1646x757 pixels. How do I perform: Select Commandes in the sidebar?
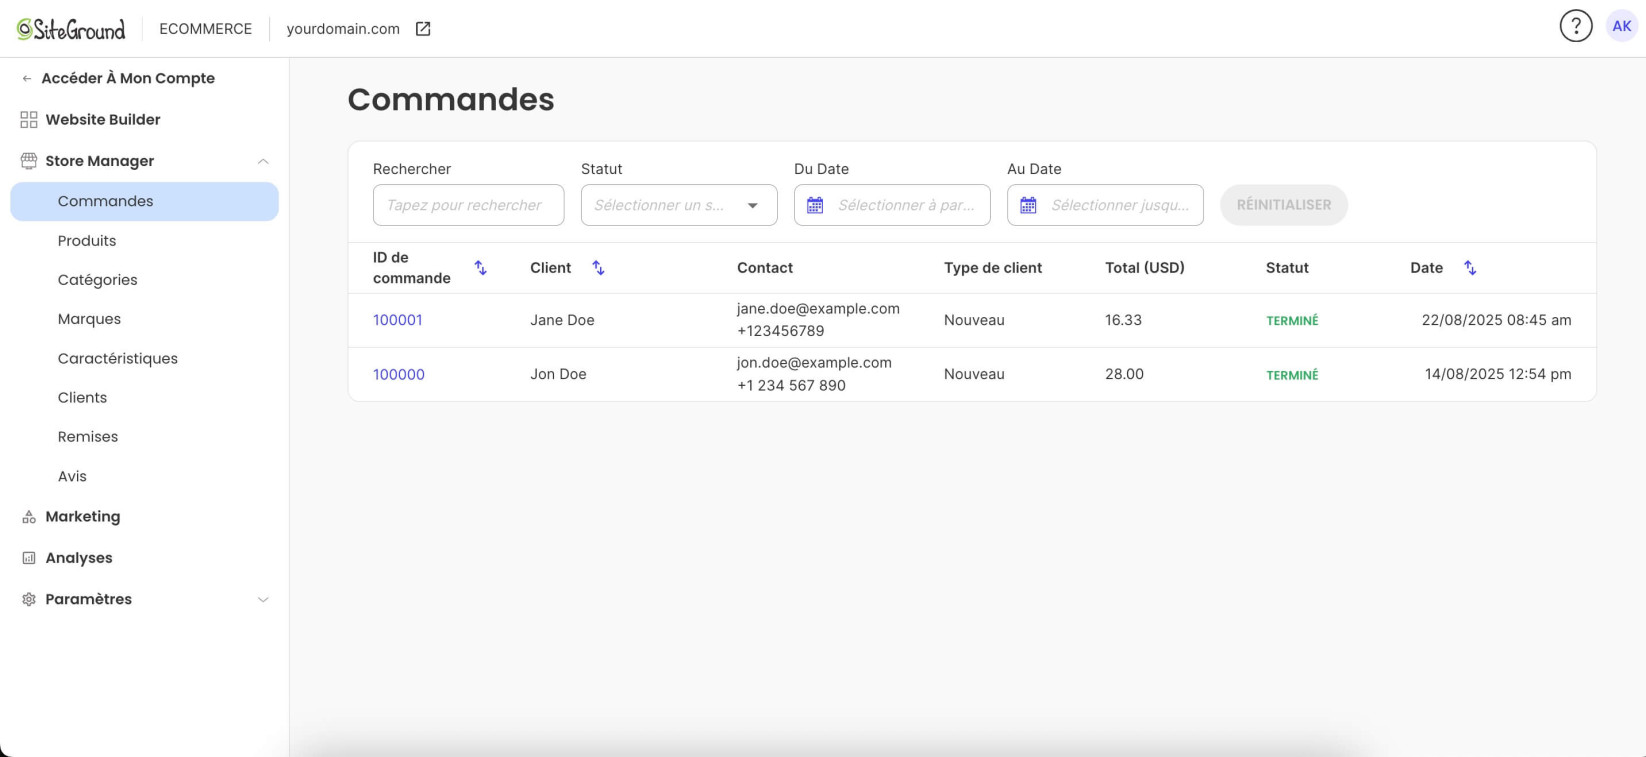144,201
